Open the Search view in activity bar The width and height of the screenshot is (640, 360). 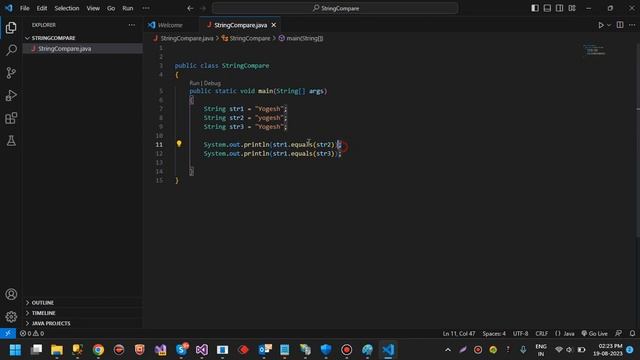coord(11,50)
